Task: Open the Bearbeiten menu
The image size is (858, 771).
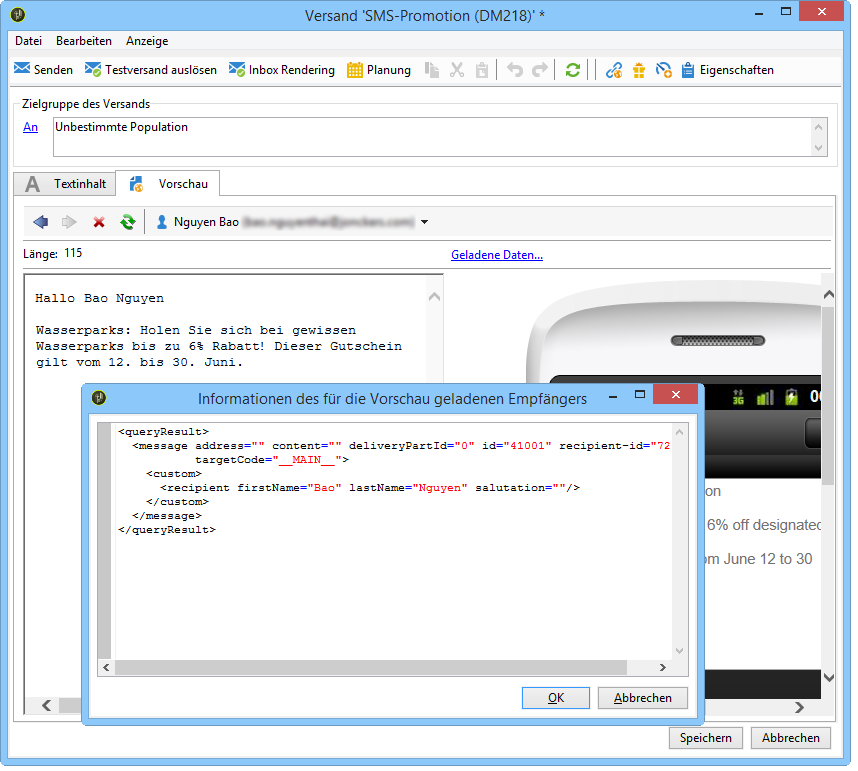Action: (x=84, y=41)
